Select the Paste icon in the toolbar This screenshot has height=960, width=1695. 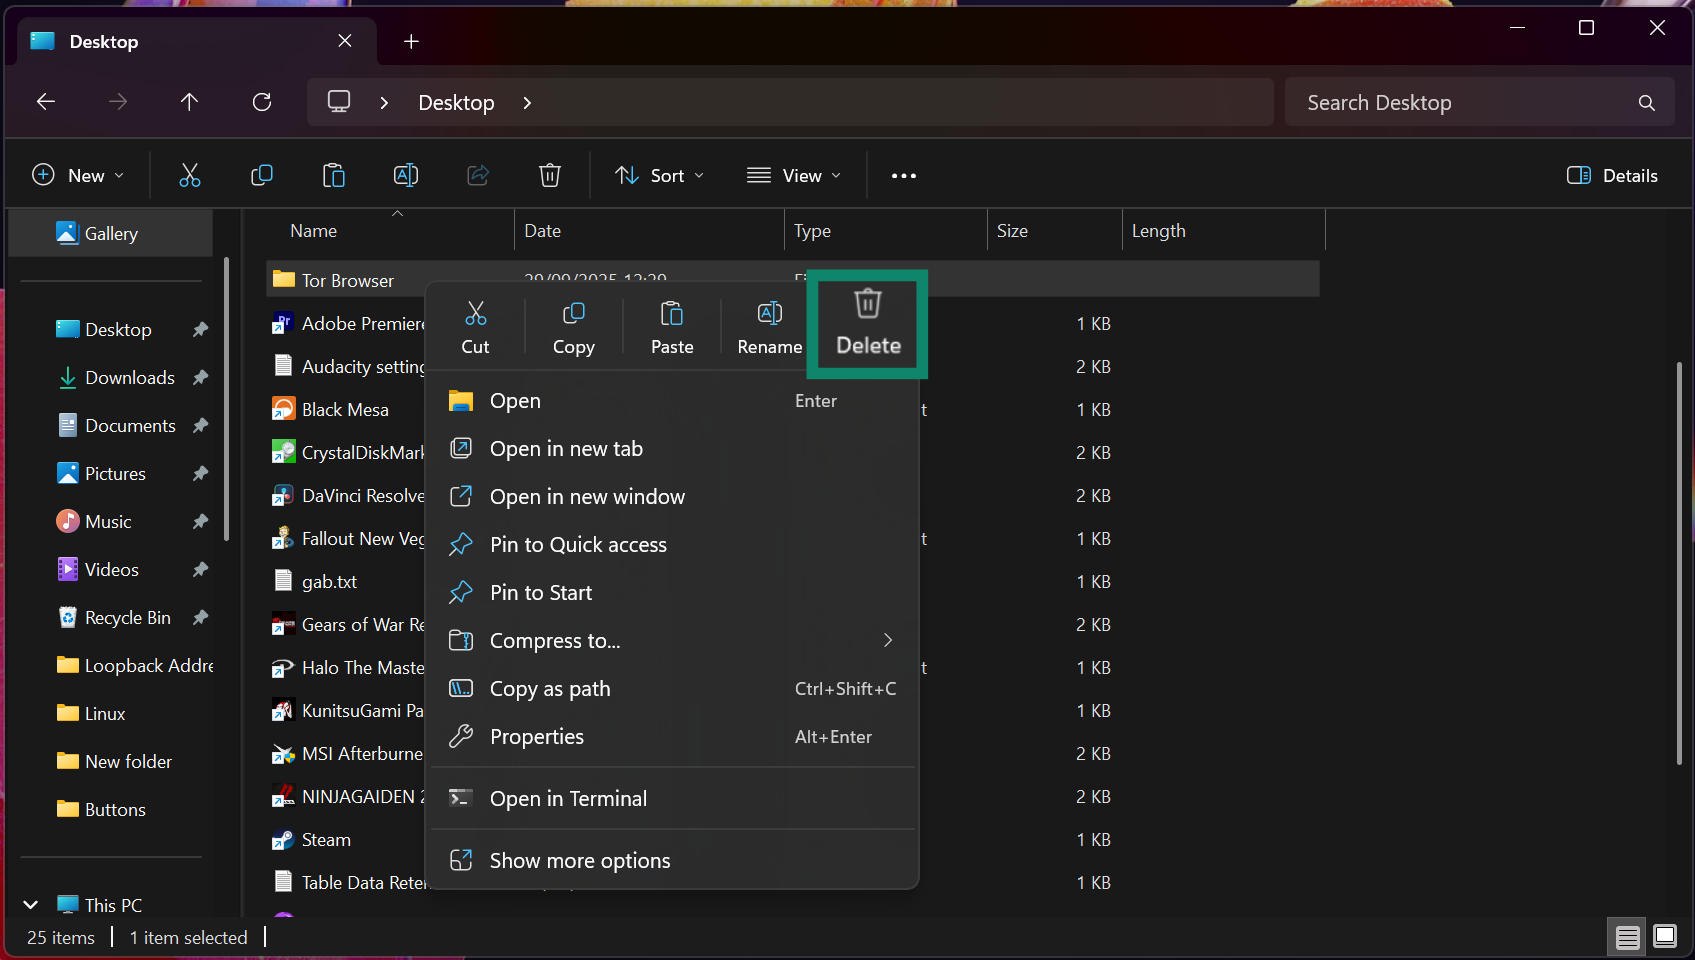[334, 175]
